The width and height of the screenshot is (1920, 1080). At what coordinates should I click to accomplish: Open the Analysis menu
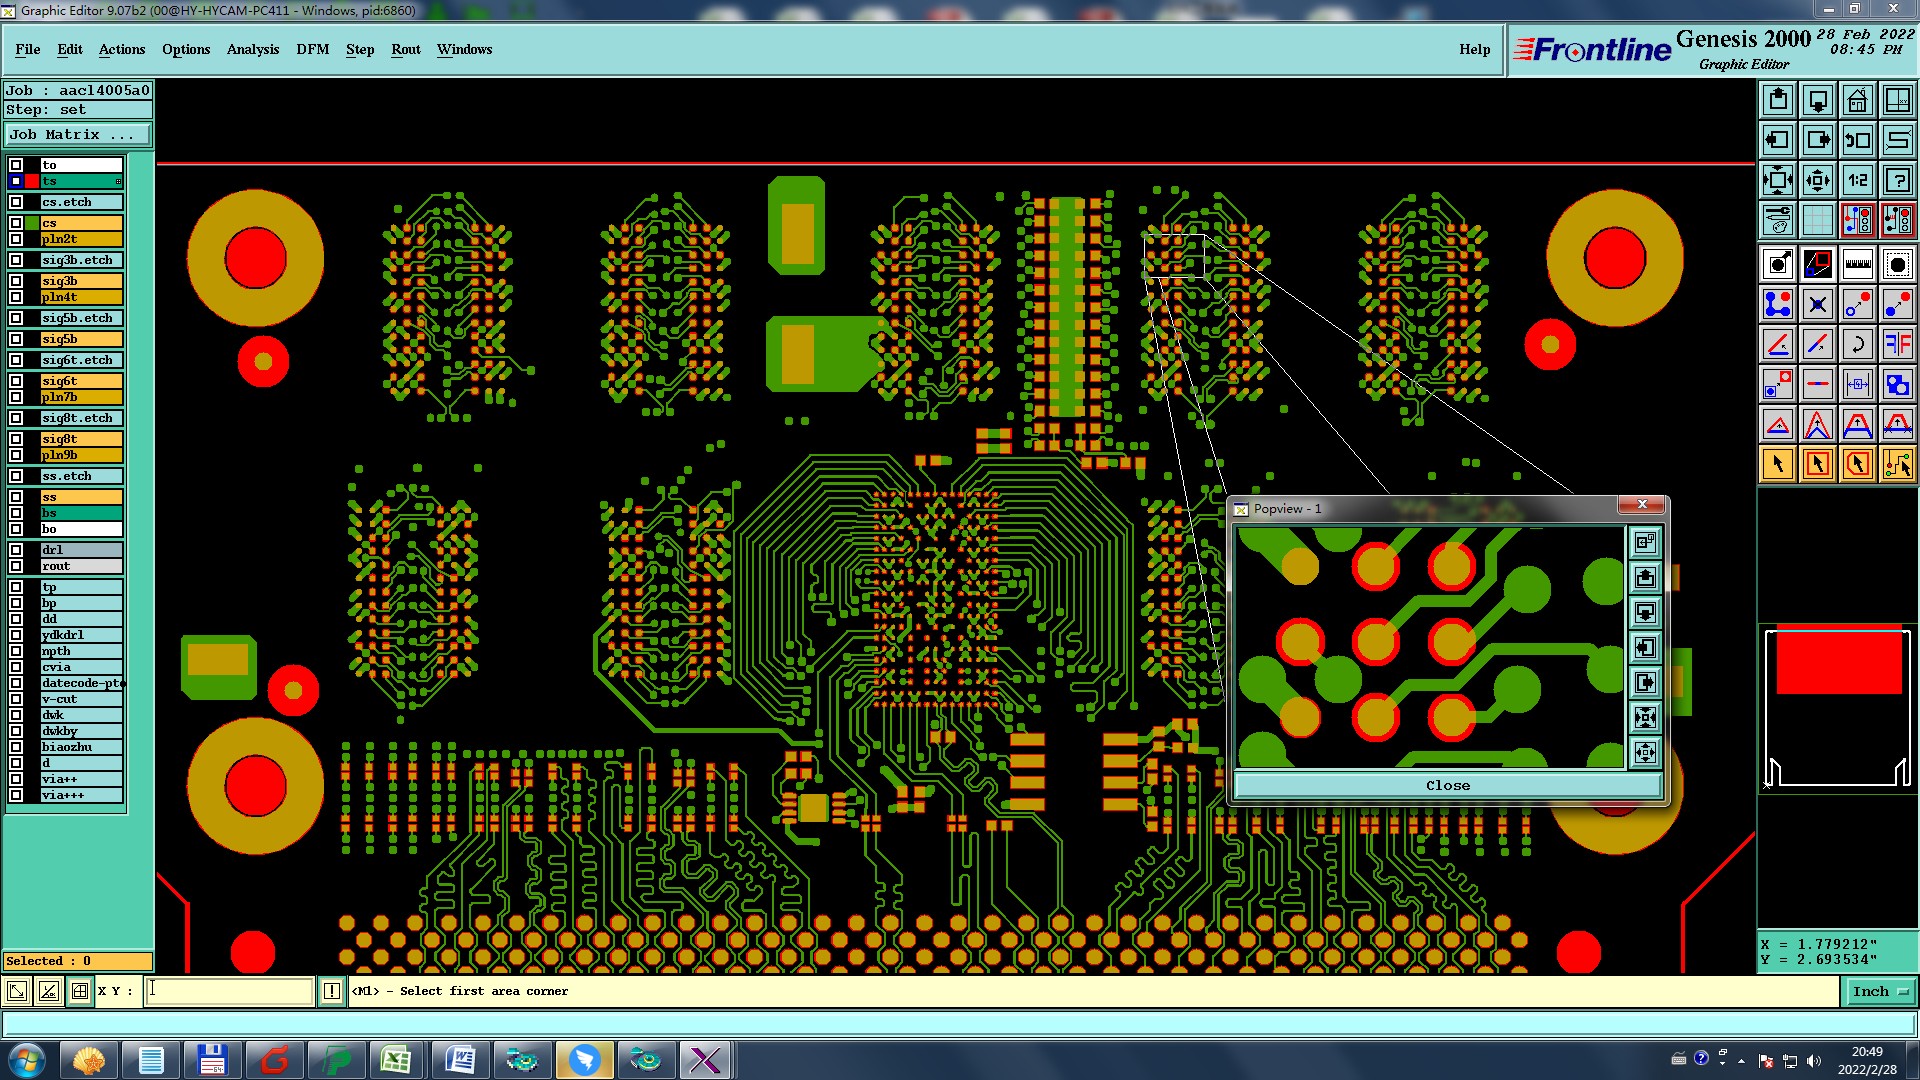[252, 49]
